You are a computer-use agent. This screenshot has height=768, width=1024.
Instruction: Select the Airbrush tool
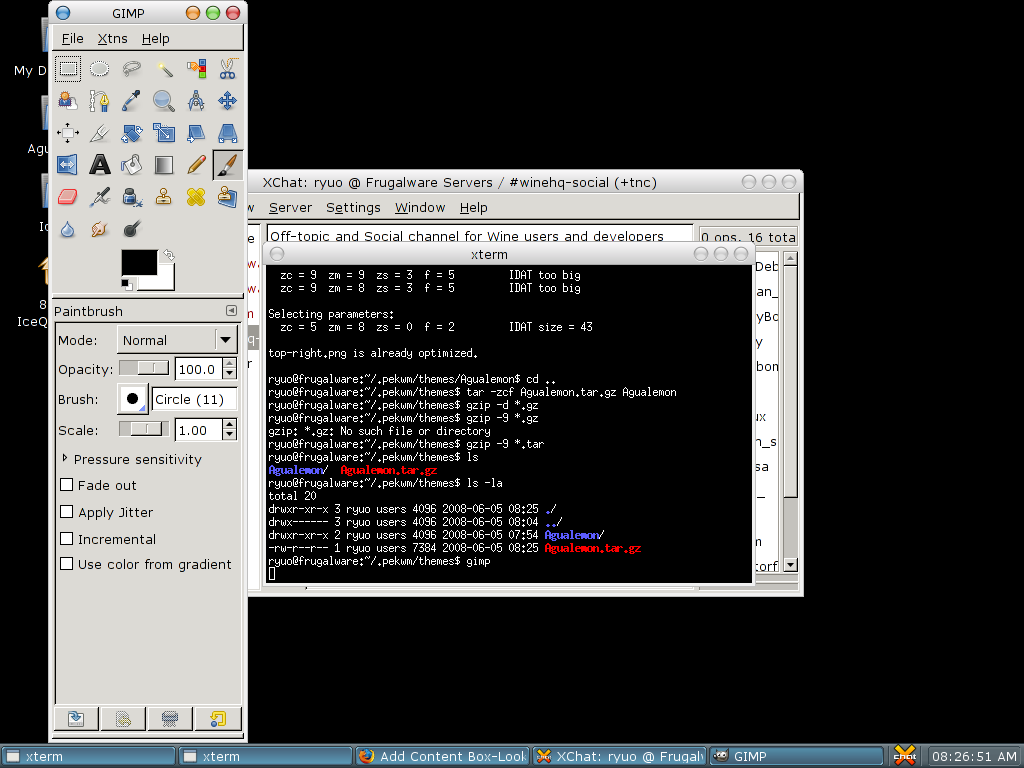(99, 197)
